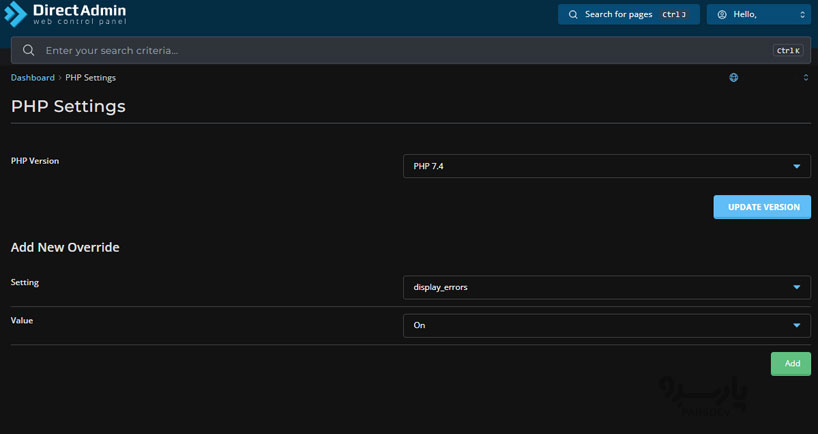This screenshot has height=434, width=818.
Task: Click the PHP Settings breadcrumb item
Action: pyautogui.click(x=90, y=78)
